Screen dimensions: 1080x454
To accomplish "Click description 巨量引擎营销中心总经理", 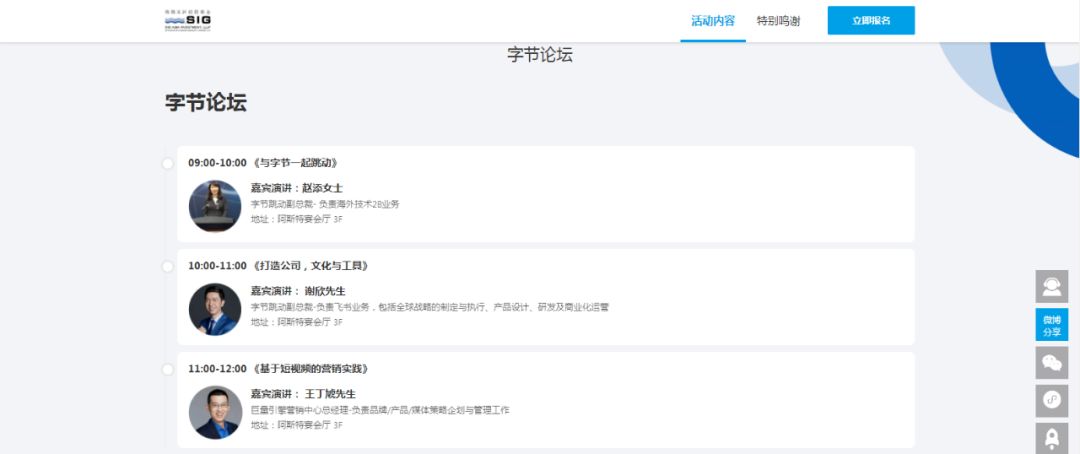I will (x=300, y=410).
